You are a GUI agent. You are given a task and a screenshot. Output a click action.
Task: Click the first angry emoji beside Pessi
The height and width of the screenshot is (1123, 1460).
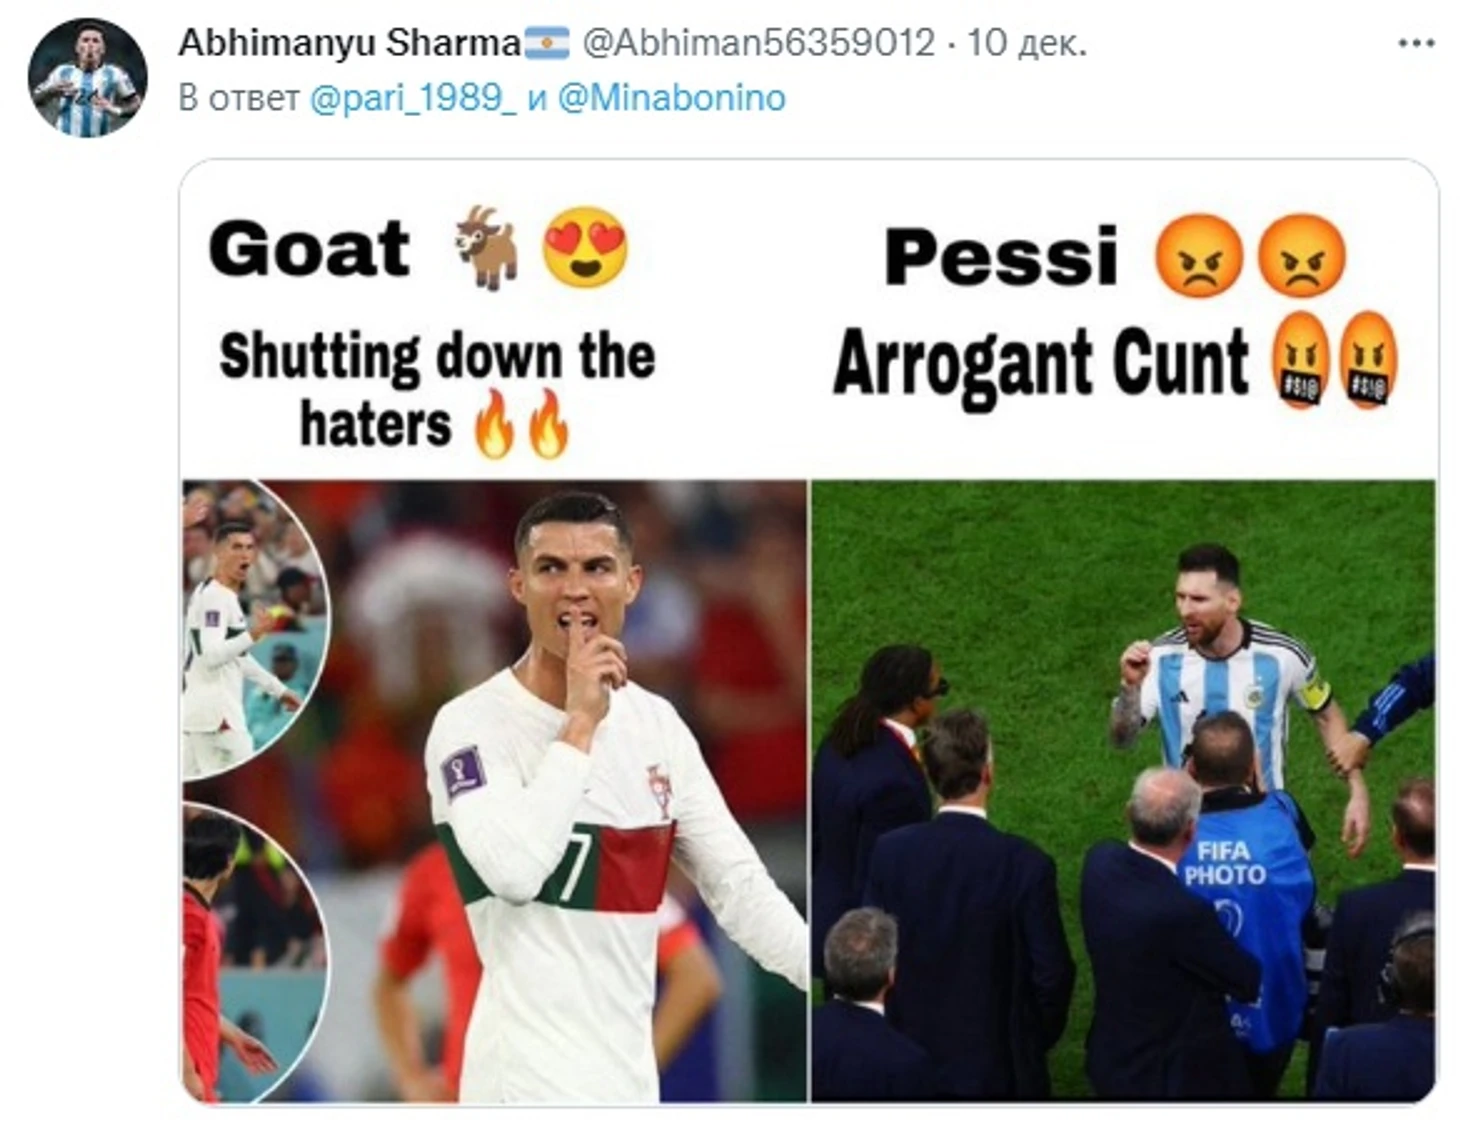[x=1199, y=256]
